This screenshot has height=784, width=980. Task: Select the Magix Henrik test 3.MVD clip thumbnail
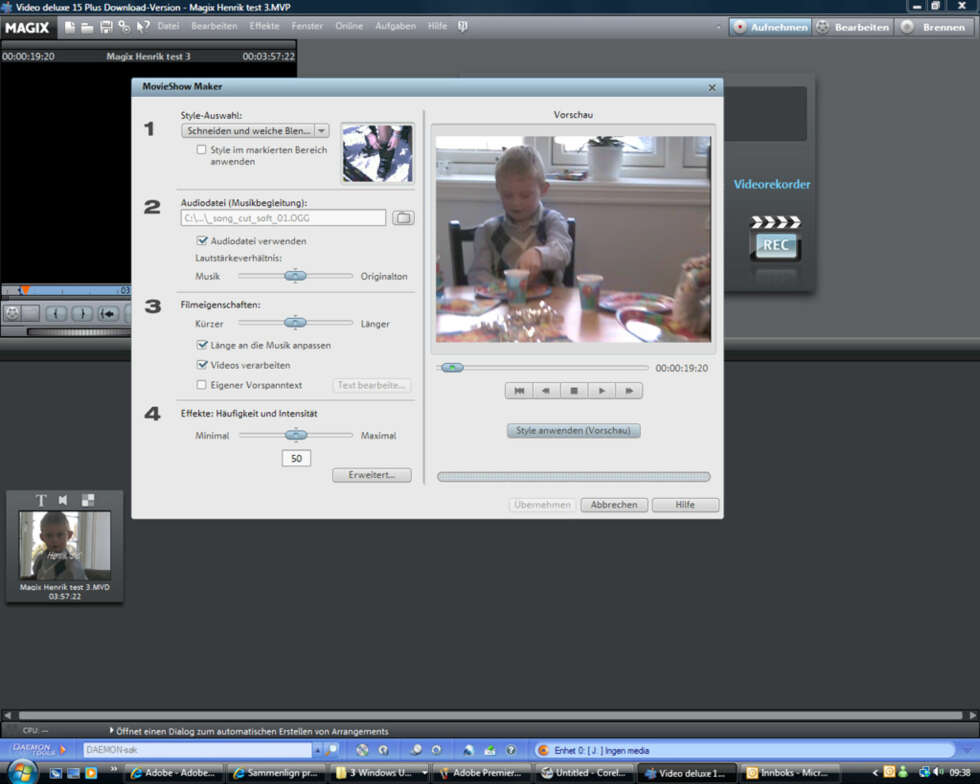64,546
